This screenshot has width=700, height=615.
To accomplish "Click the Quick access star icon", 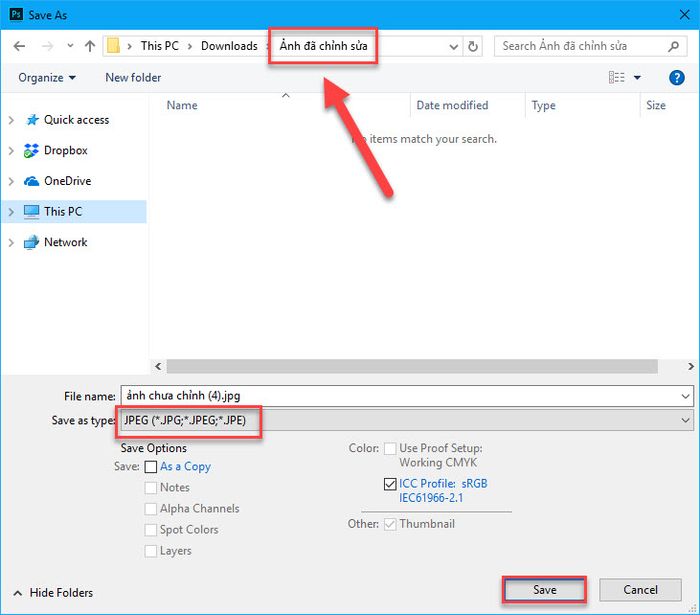I will [32, 120].
